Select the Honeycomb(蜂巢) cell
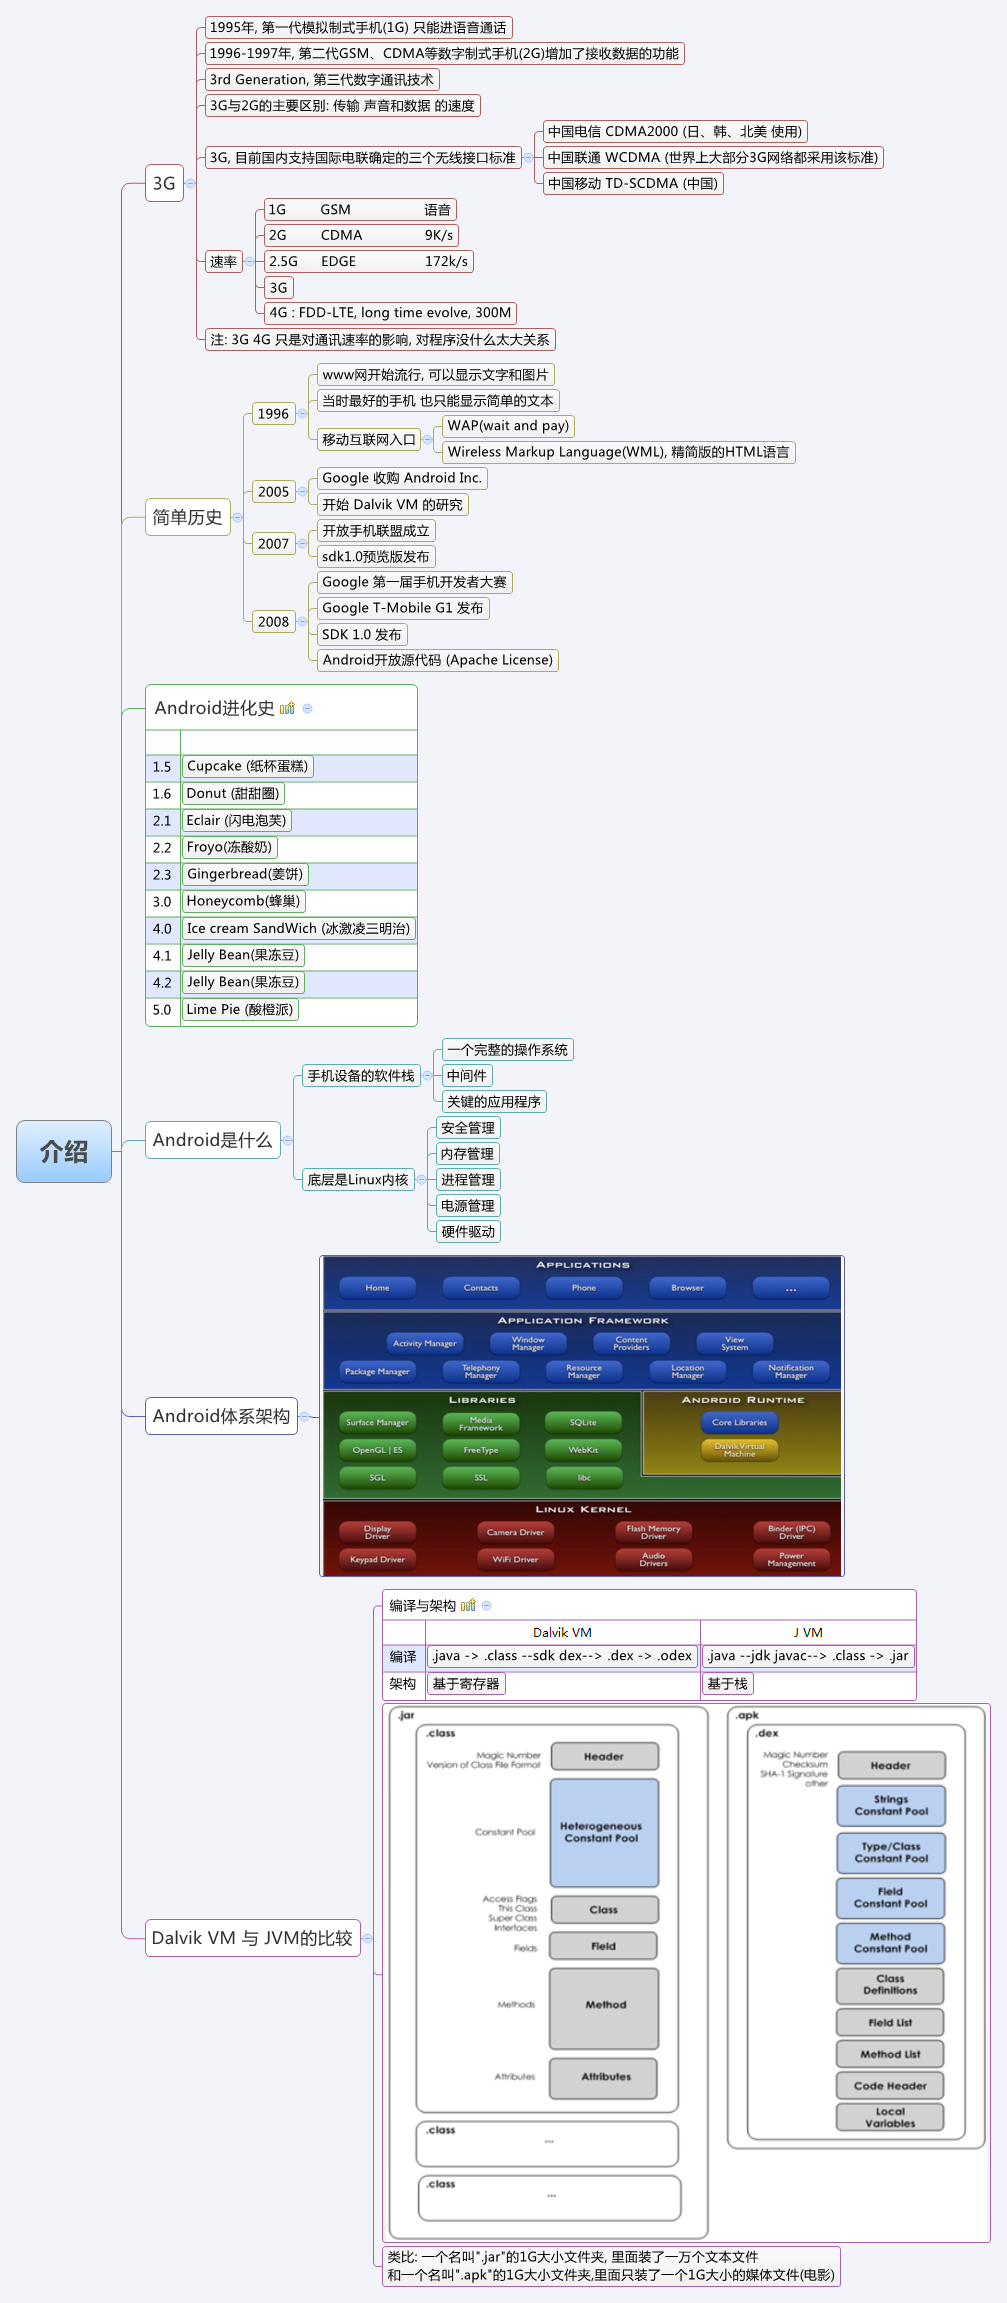 tap(243, 901)
